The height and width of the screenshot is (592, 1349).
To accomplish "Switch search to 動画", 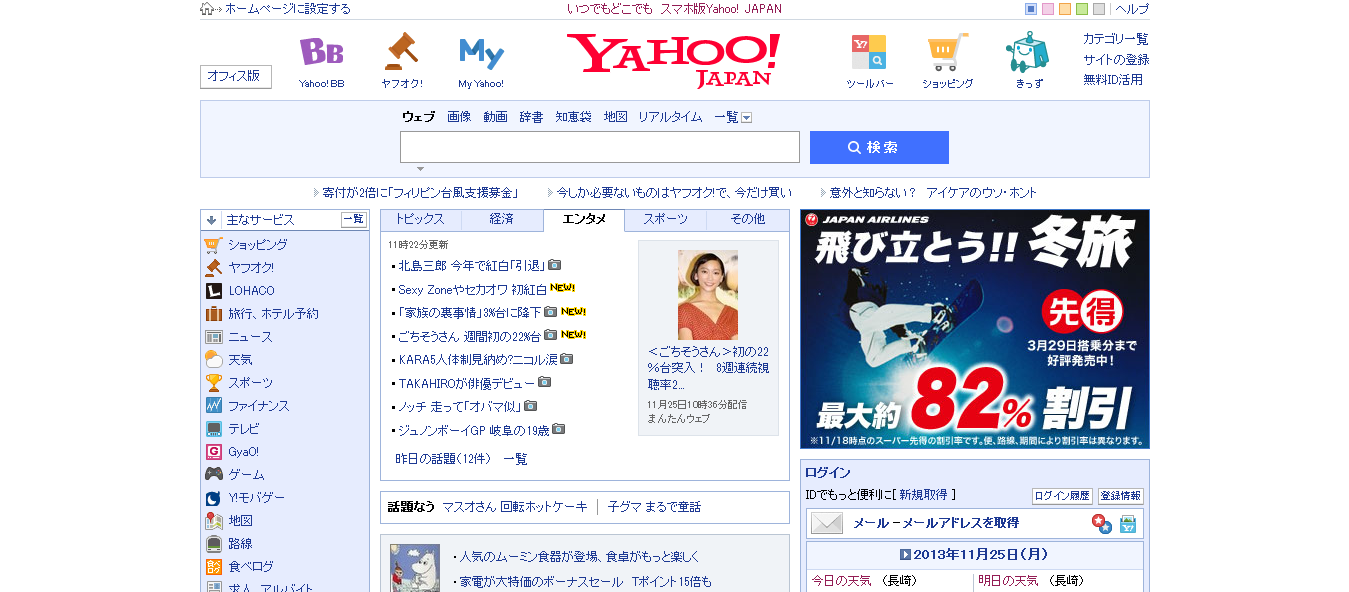I will 495,117.
